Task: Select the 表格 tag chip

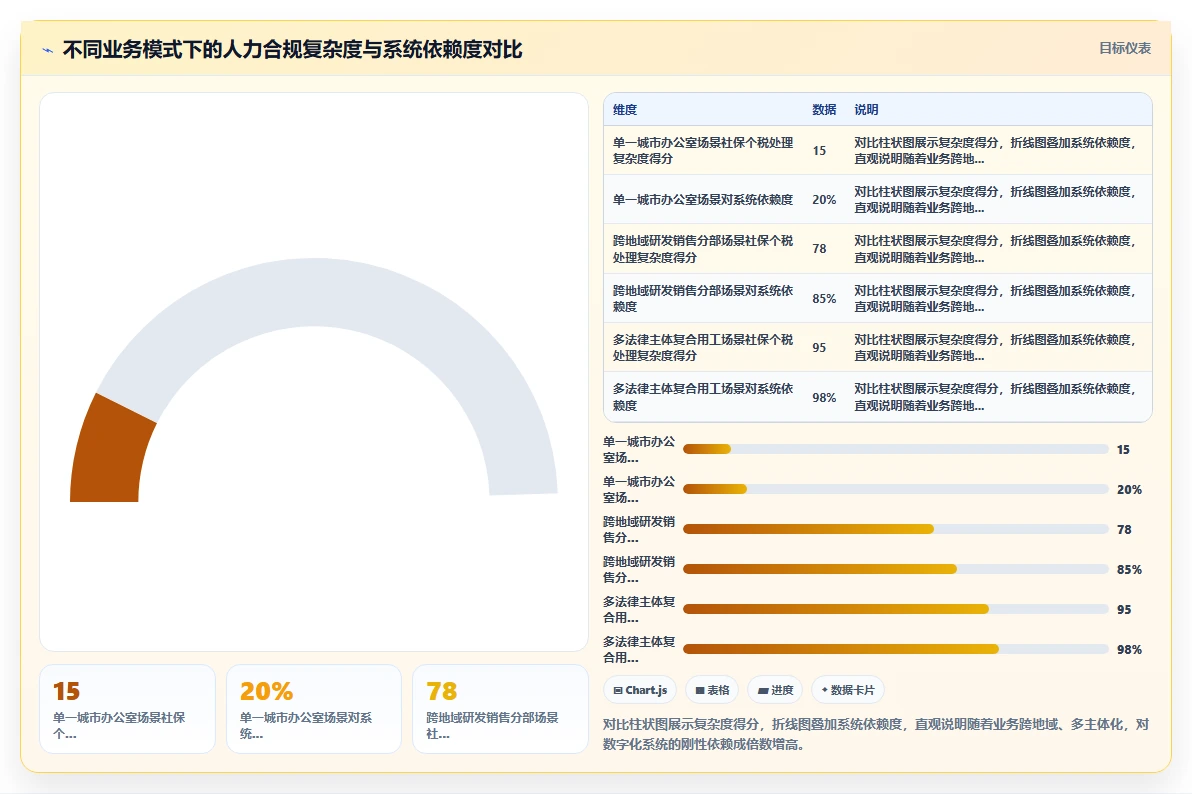Action: (712, 690)
